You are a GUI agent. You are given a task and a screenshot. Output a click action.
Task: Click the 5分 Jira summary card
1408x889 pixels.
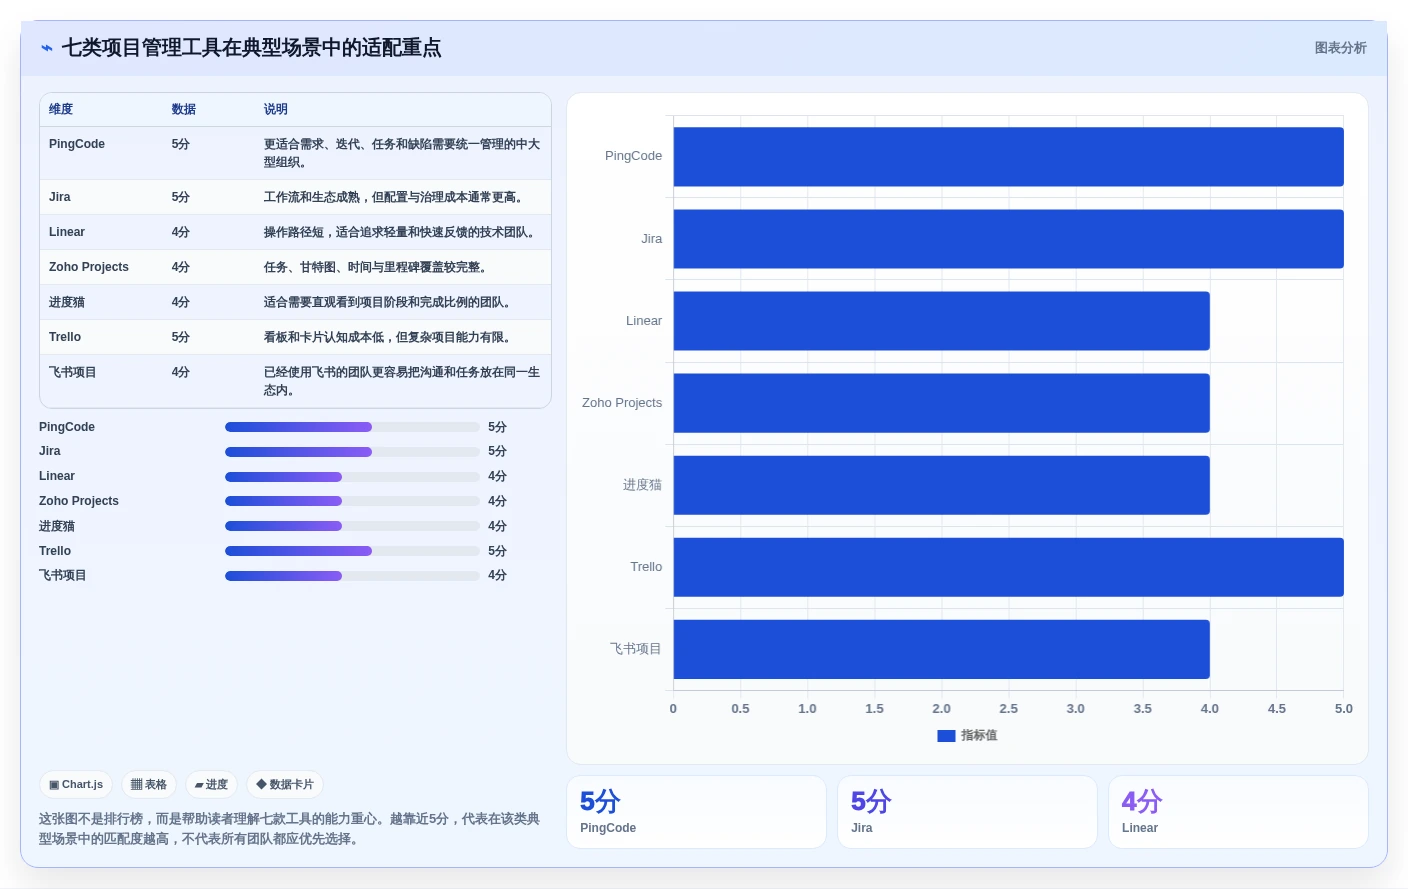[x=967, y=812]
